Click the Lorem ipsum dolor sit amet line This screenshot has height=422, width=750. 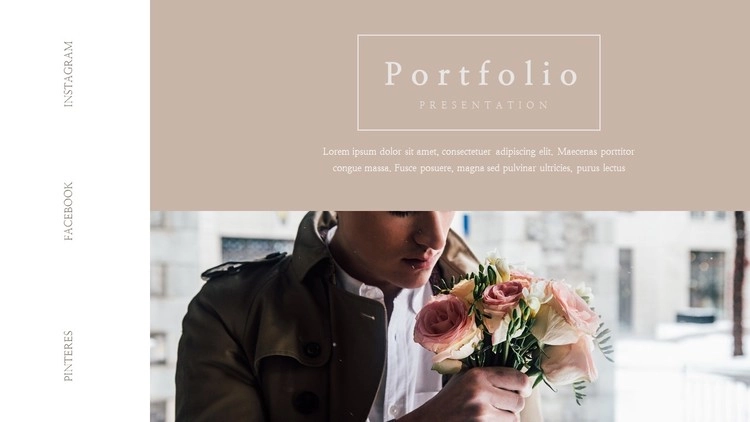pyautogui.click(x=478, y=152)
